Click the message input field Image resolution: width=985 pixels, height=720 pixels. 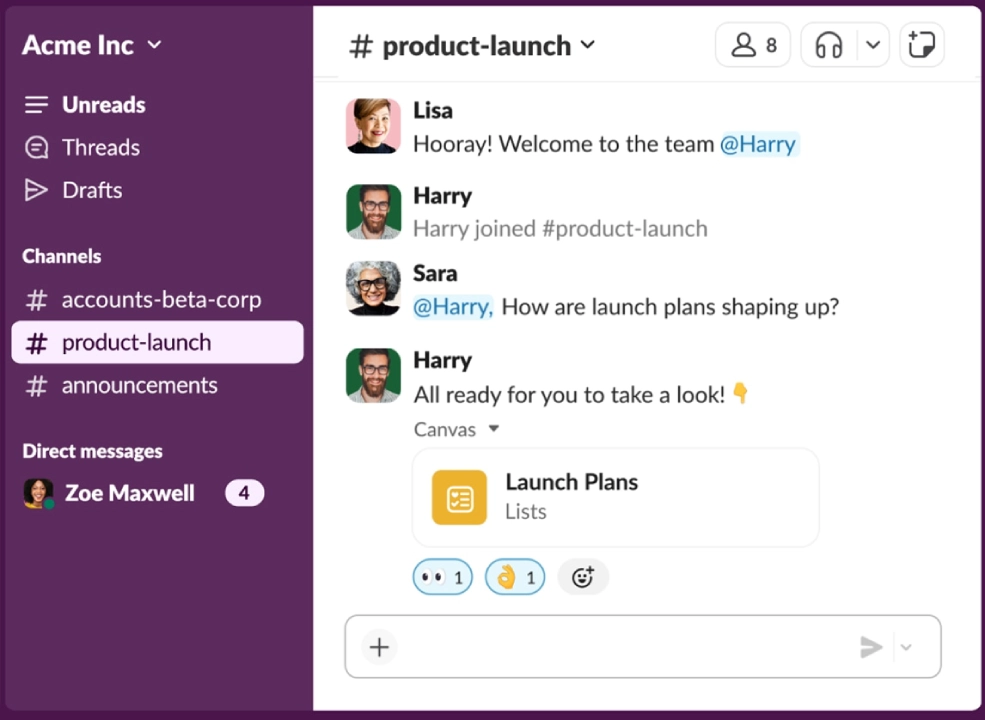pyautogui.click(x=620, y=647)
